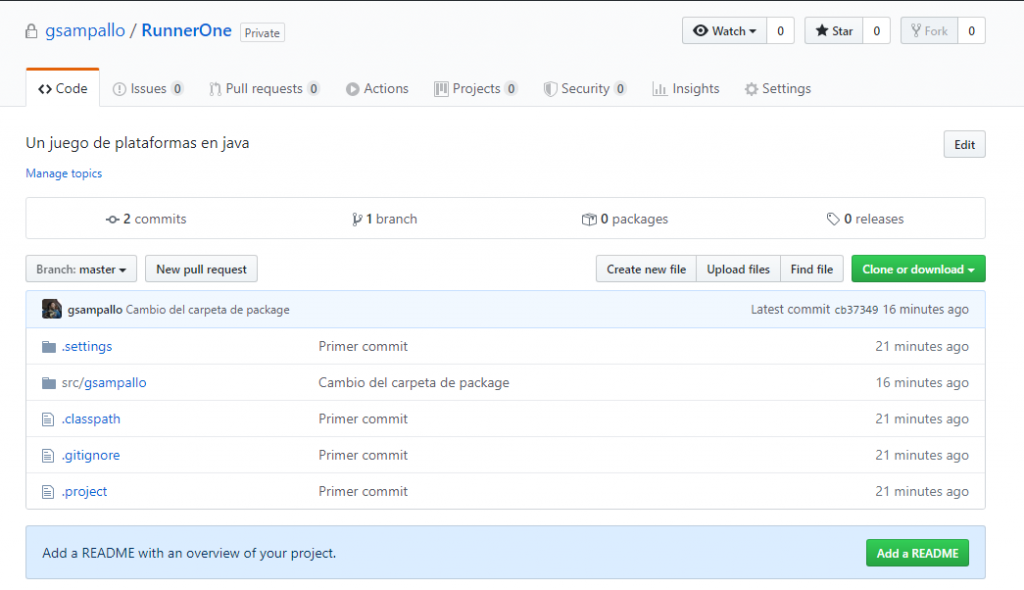View the 2 commits link
This screenshot has height=590, width=1024.
(146, 220)
